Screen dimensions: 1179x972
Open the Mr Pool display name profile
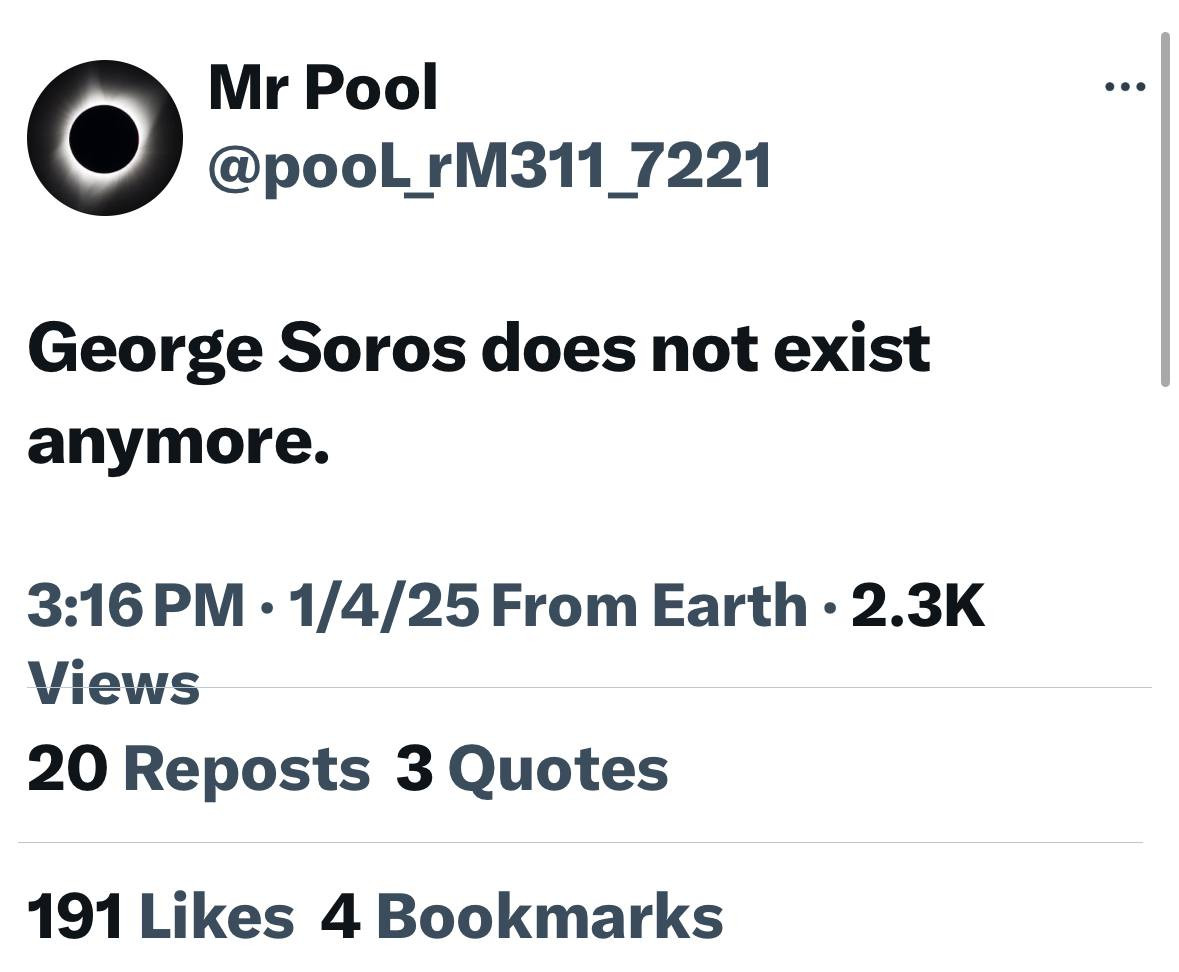pos(323,88)
